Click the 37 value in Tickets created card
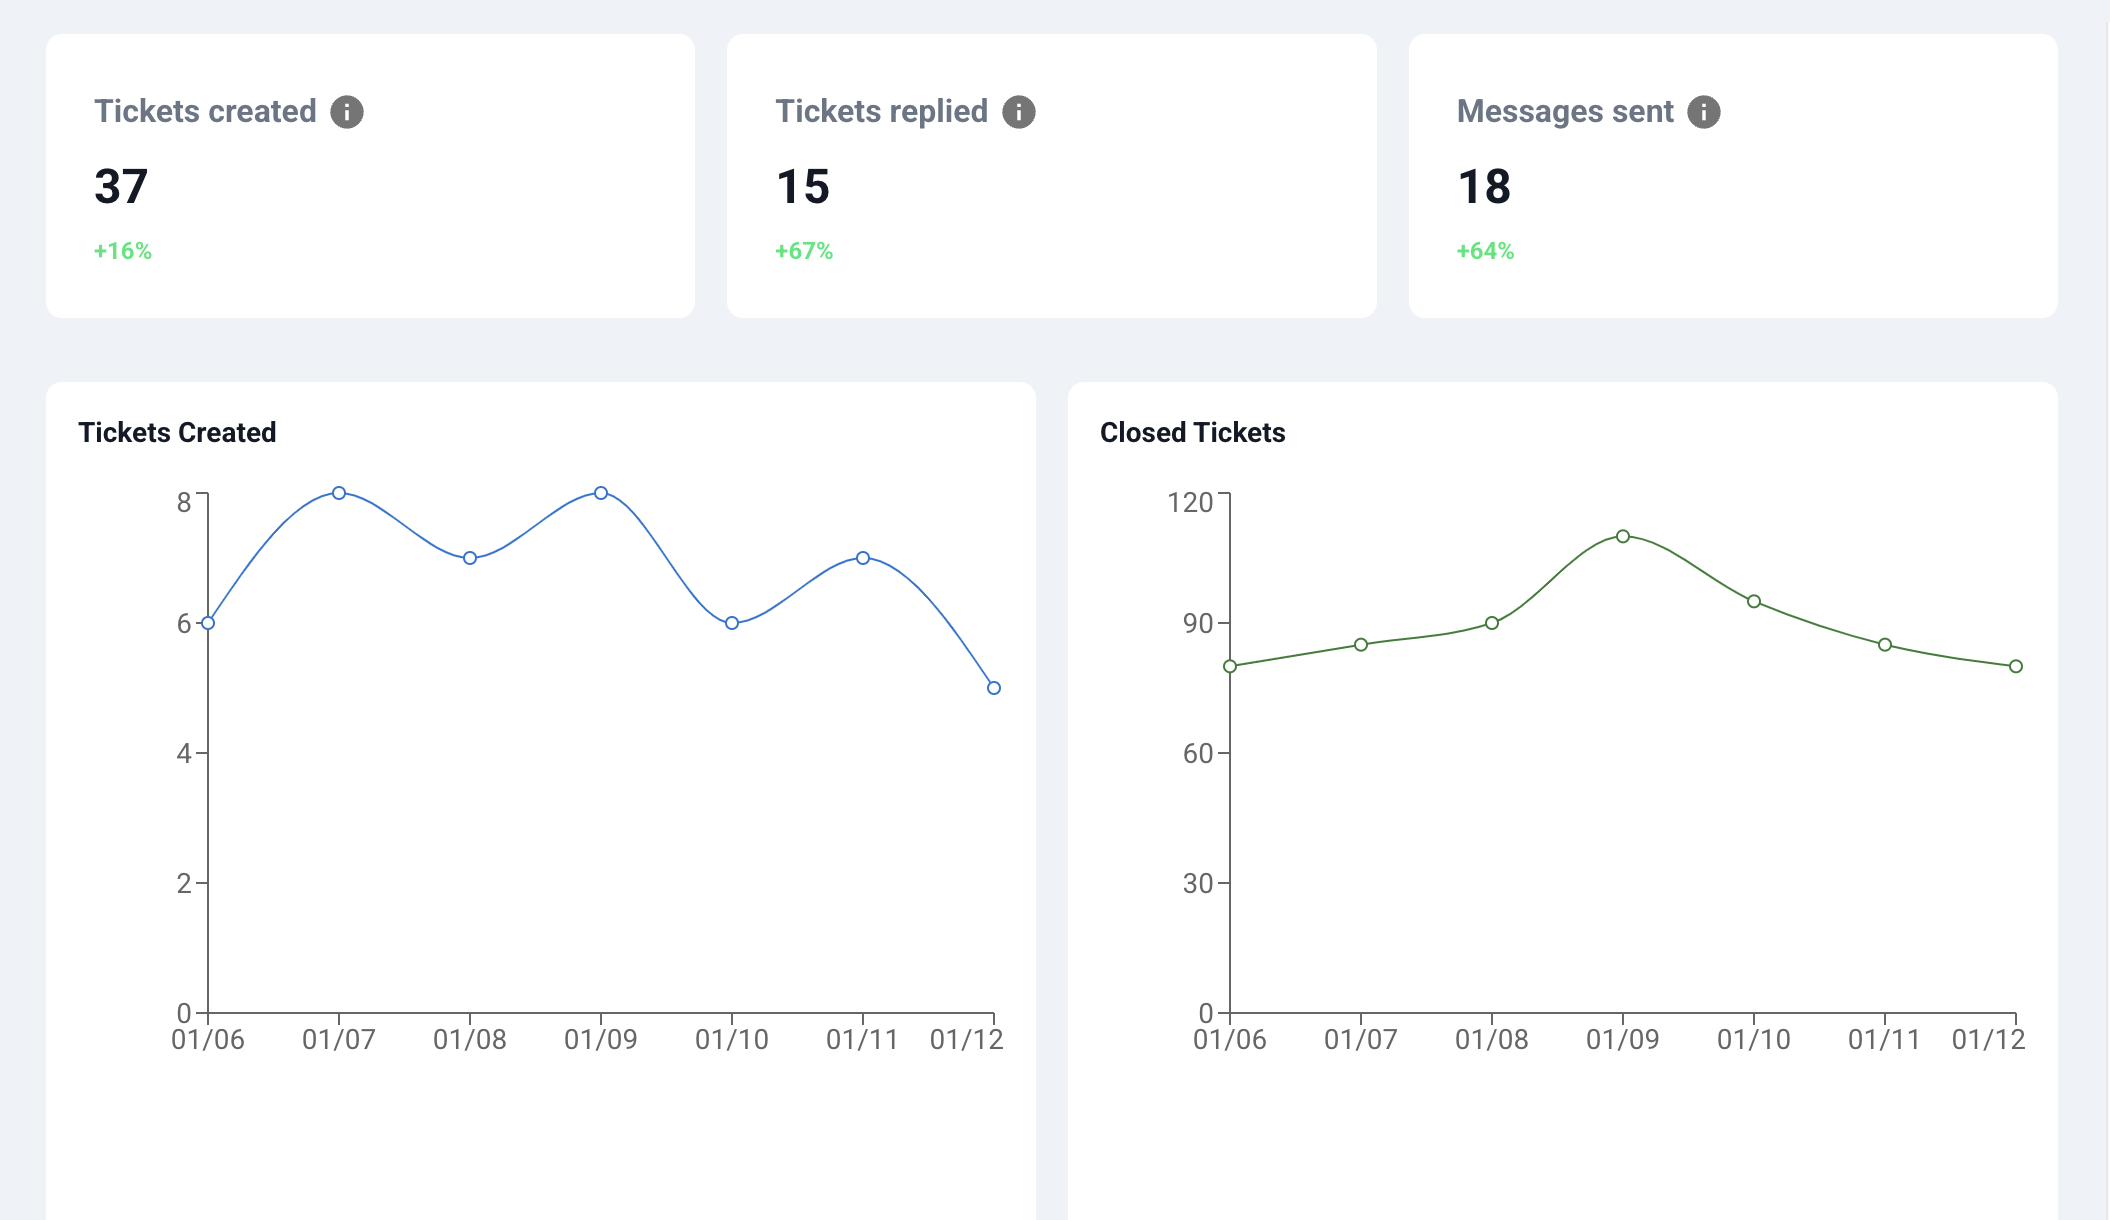Image resolution: width=2110 pixels, height=1220 pixels. (x=121, y=187)
